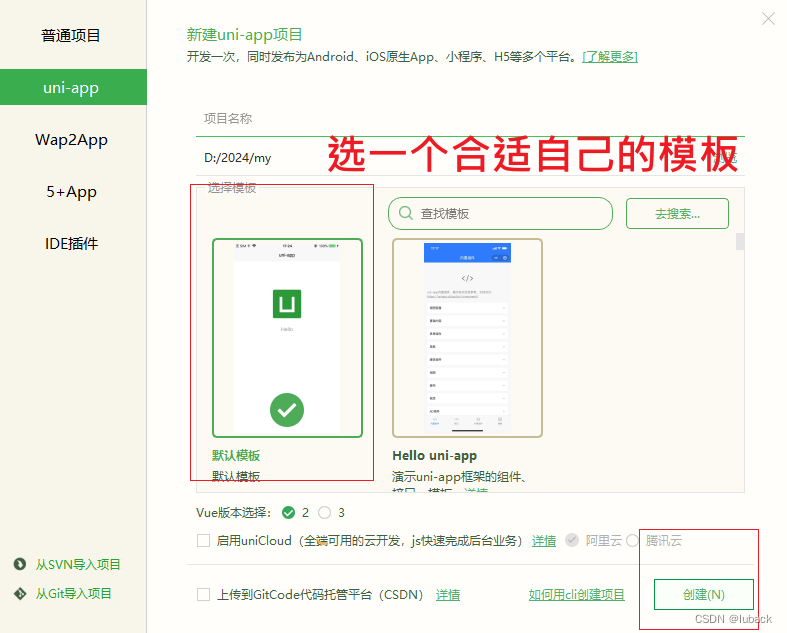The height and width of the screenshot is (633, 787).
Task: Click the 创建(N) button
Action: point(704,594)
